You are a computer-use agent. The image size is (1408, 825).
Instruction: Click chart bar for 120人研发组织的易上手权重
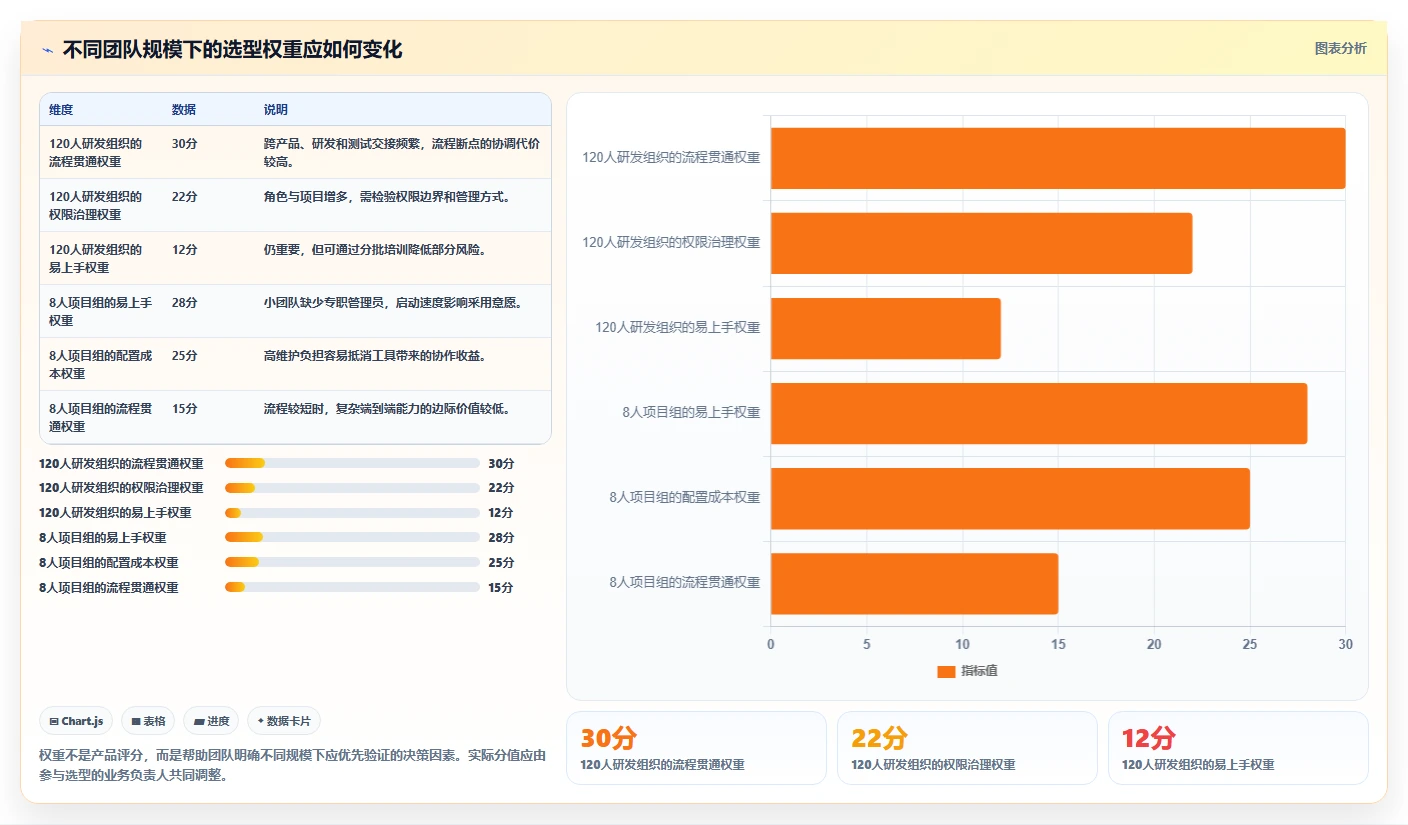coord(885,328)
